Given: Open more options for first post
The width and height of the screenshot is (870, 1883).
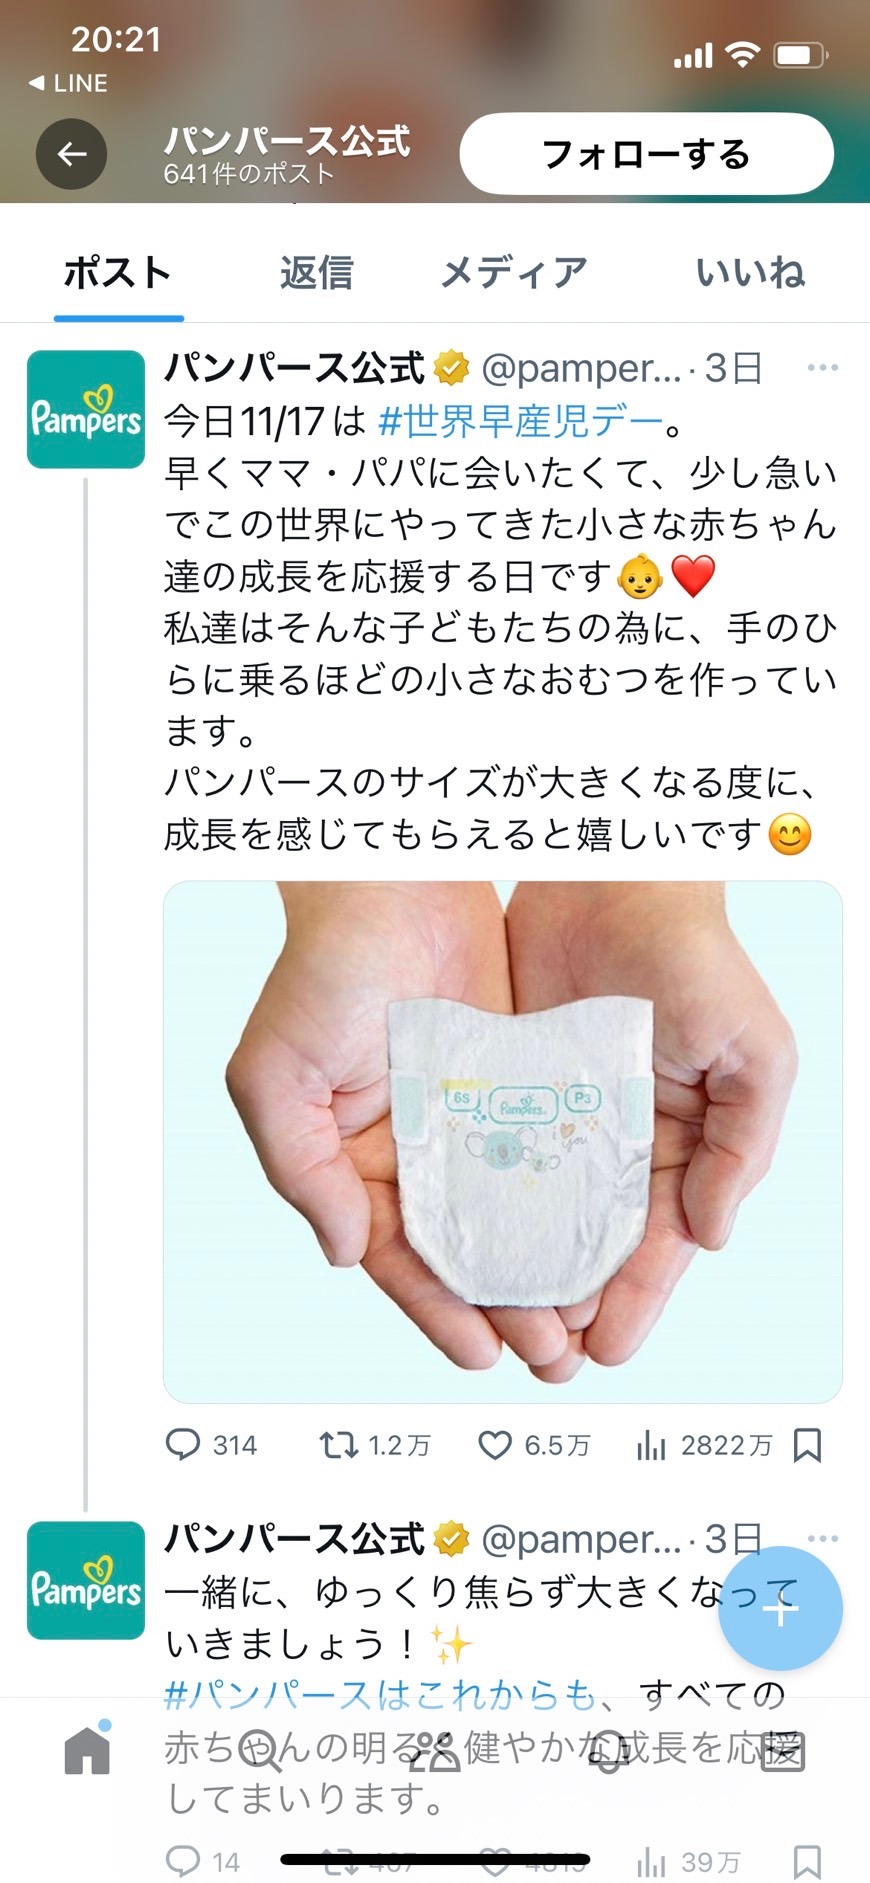Looking at the screenshot, I should coord(822,368).
